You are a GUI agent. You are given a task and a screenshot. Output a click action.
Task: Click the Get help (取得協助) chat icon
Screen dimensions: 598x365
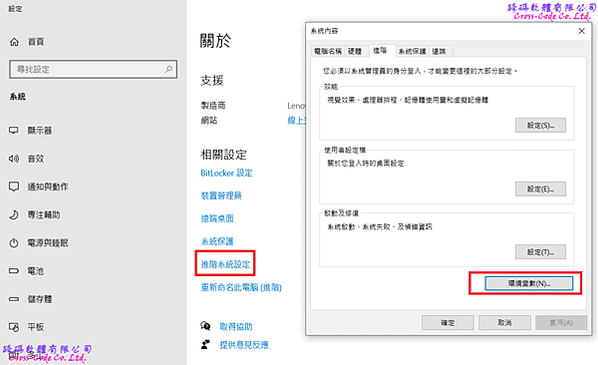[x=205, y=326]
